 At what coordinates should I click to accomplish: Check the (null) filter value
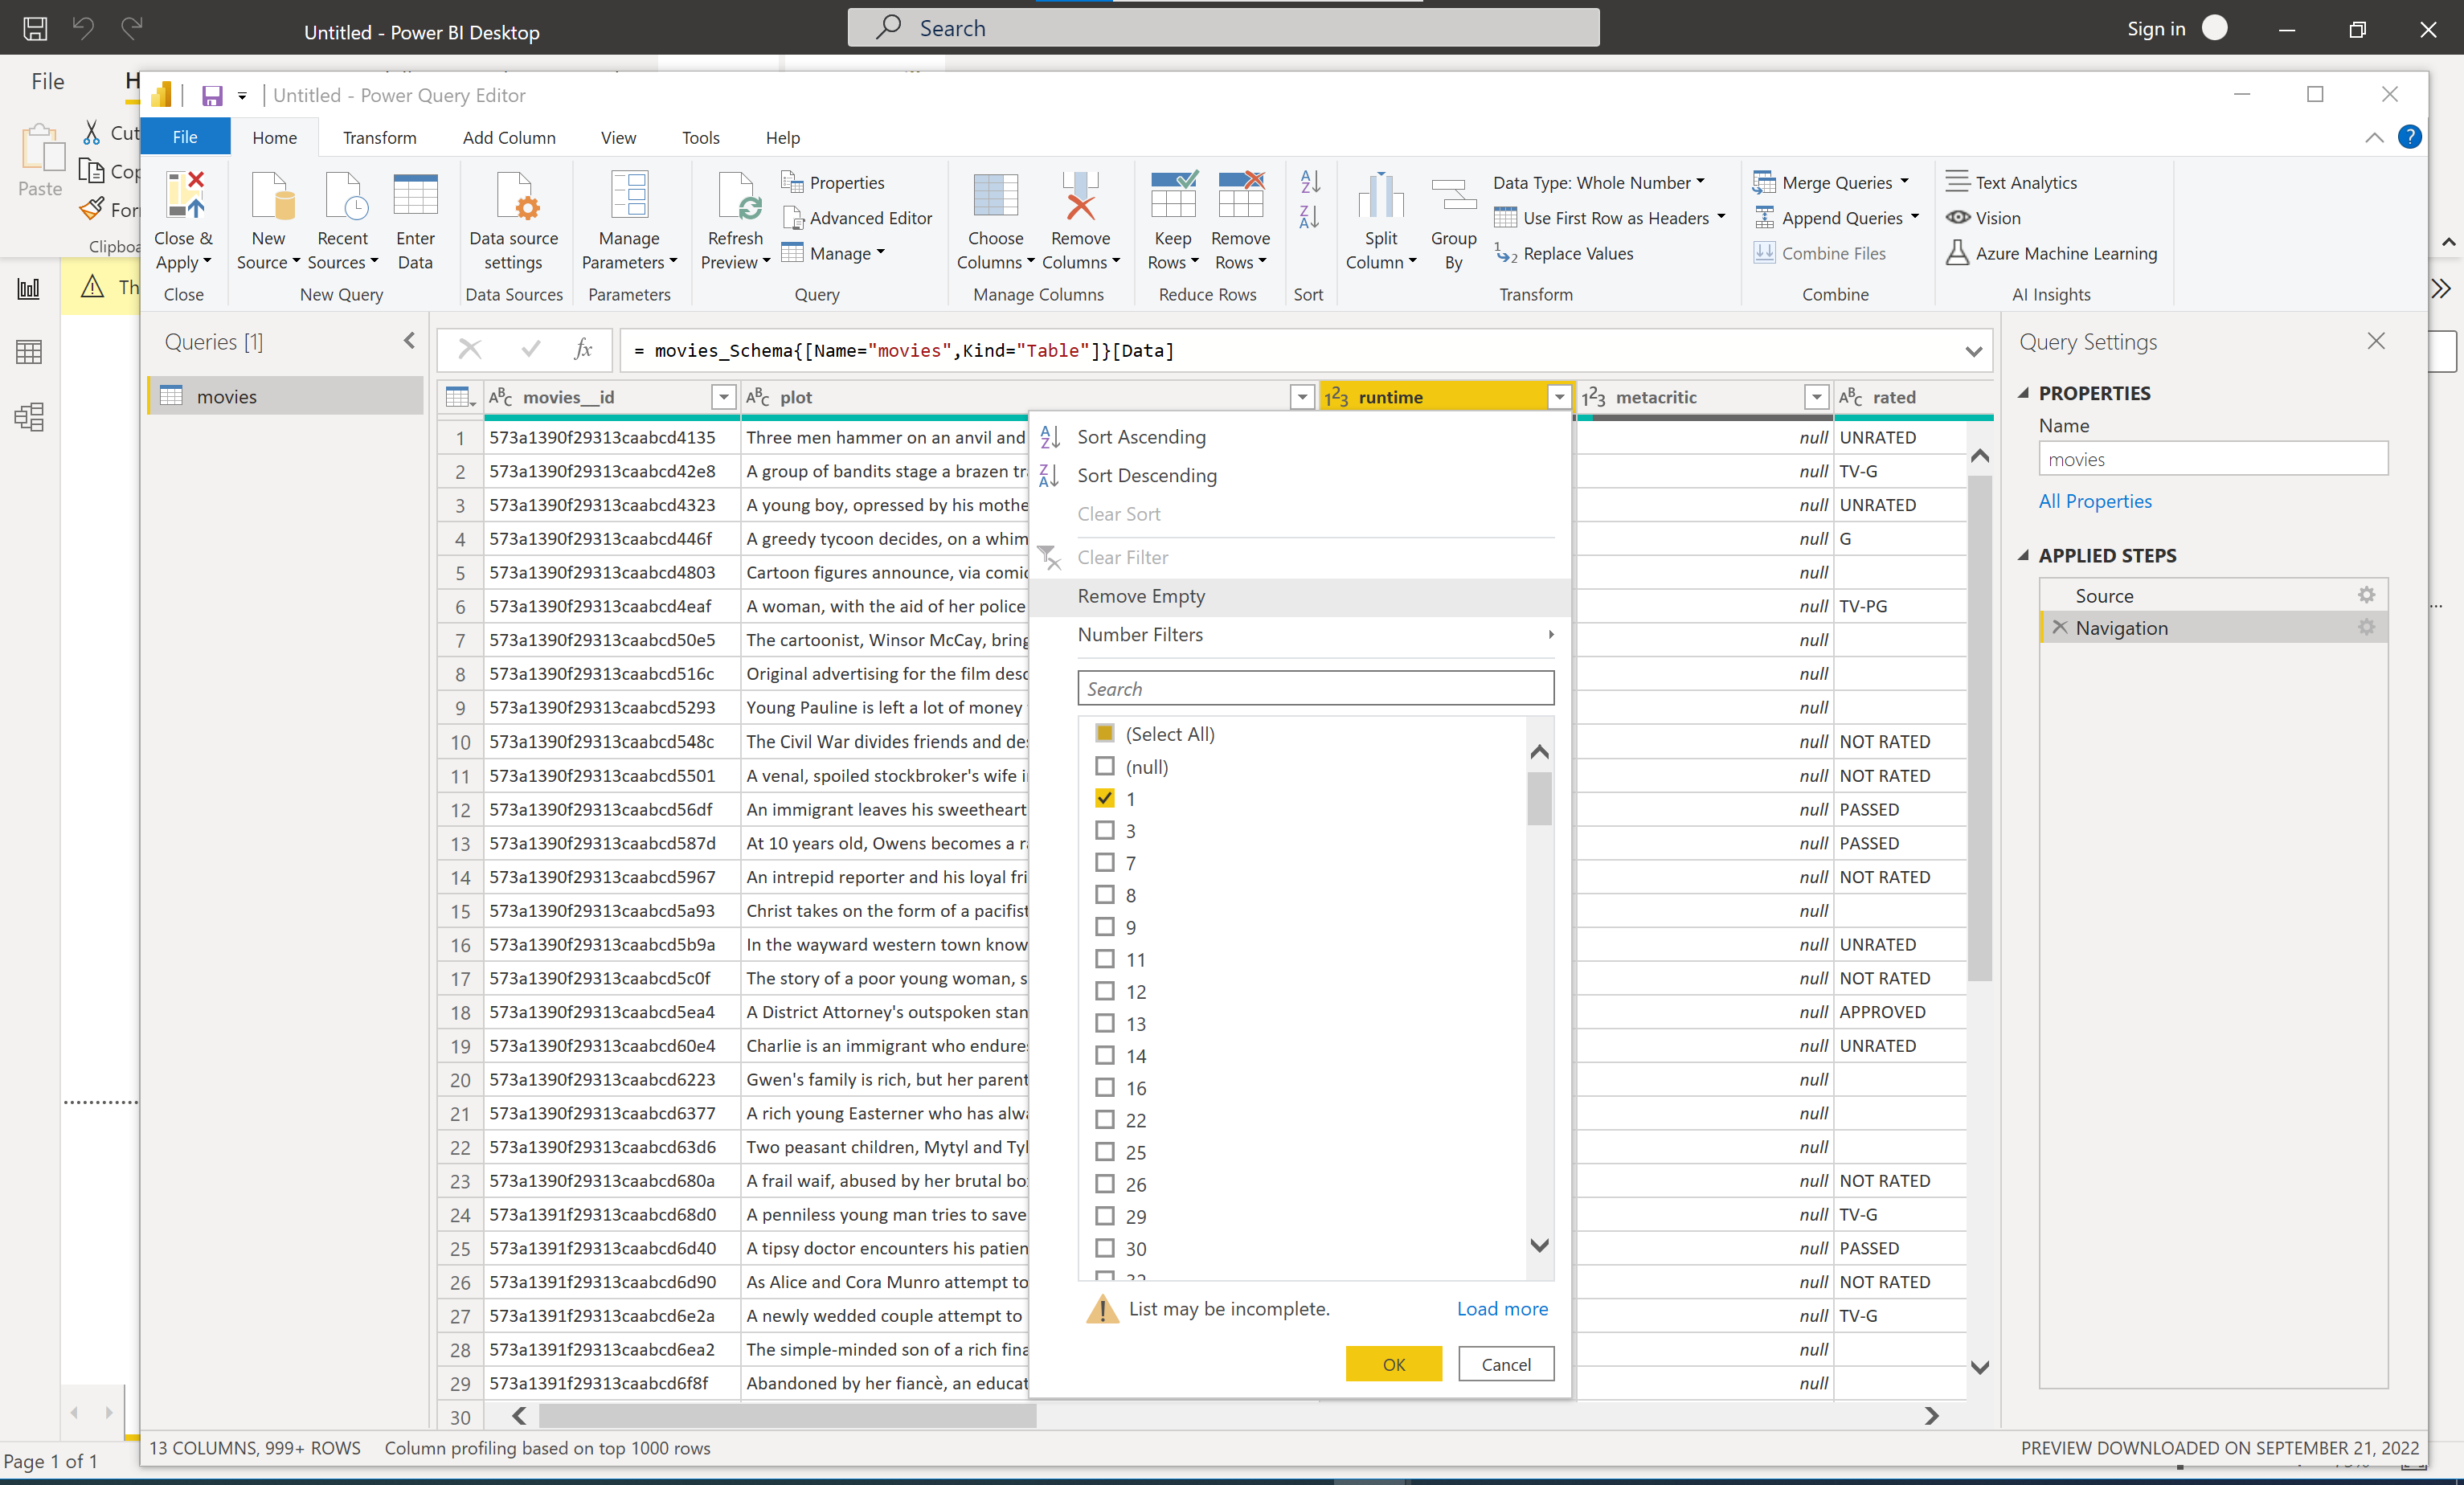click(x=1105, y=766)
